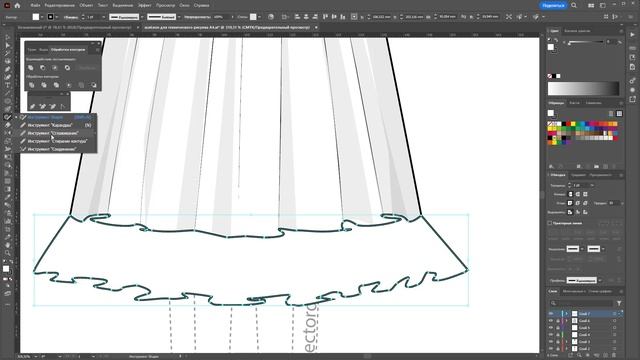The image size is (640, 360).
Task: Toggle lock on layer Слой 6
Action: point(558,320)
